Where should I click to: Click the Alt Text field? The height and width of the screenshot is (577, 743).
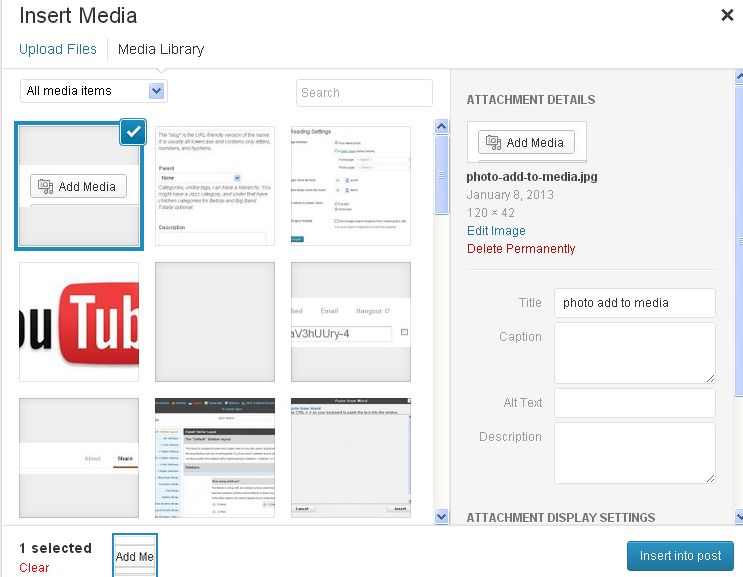[634, 403]
